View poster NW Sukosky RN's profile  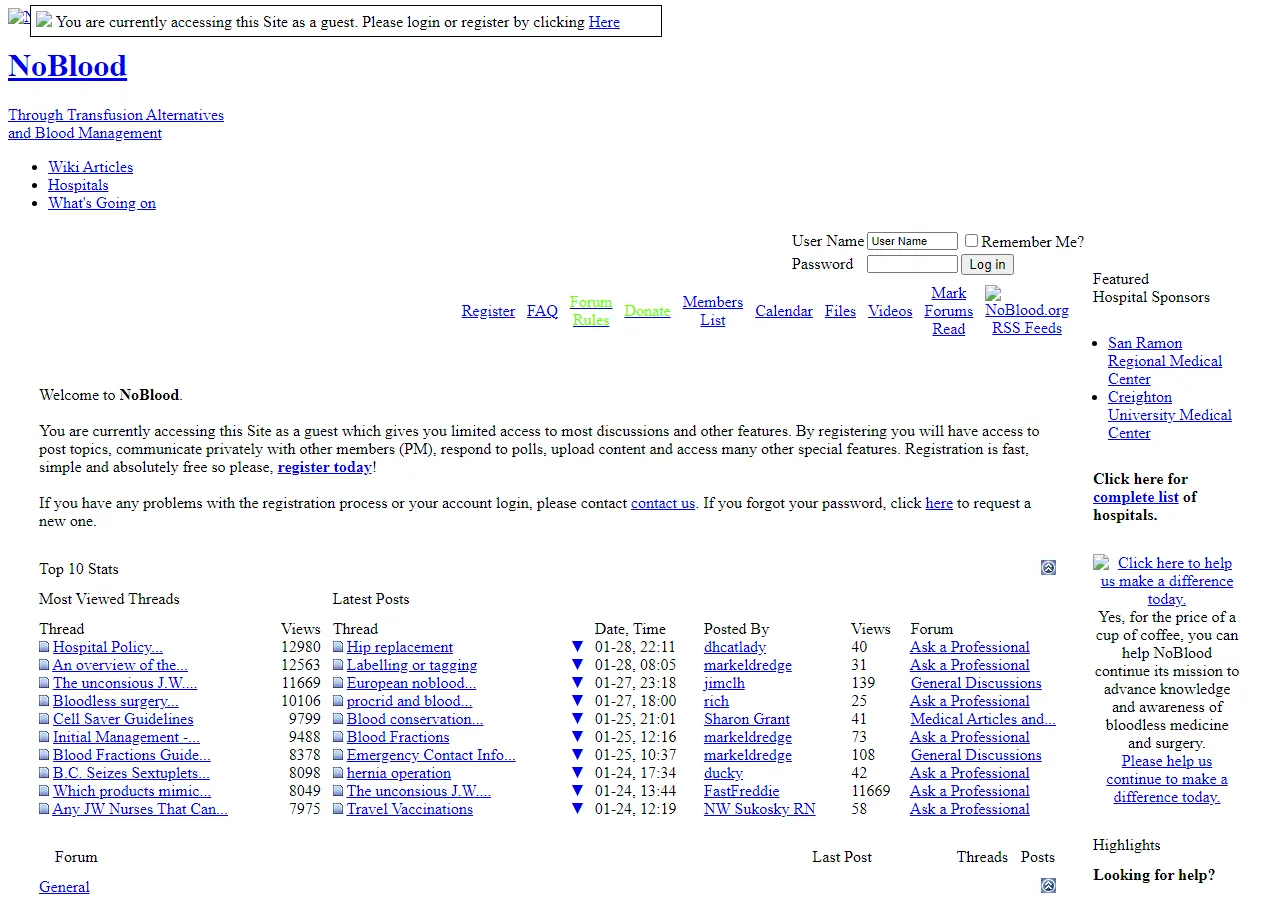click(760, 809)
